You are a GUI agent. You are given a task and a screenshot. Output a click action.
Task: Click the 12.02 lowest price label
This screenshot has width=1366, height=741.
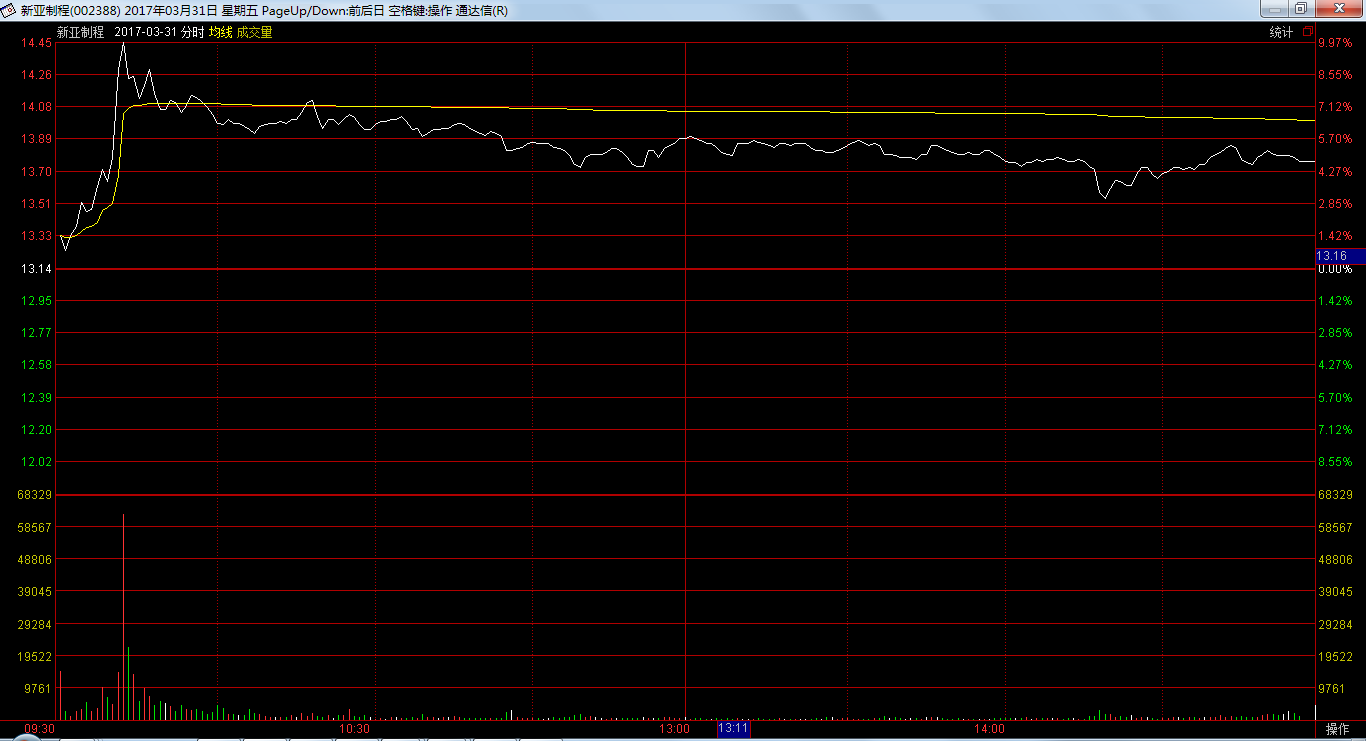pos(37,462)
